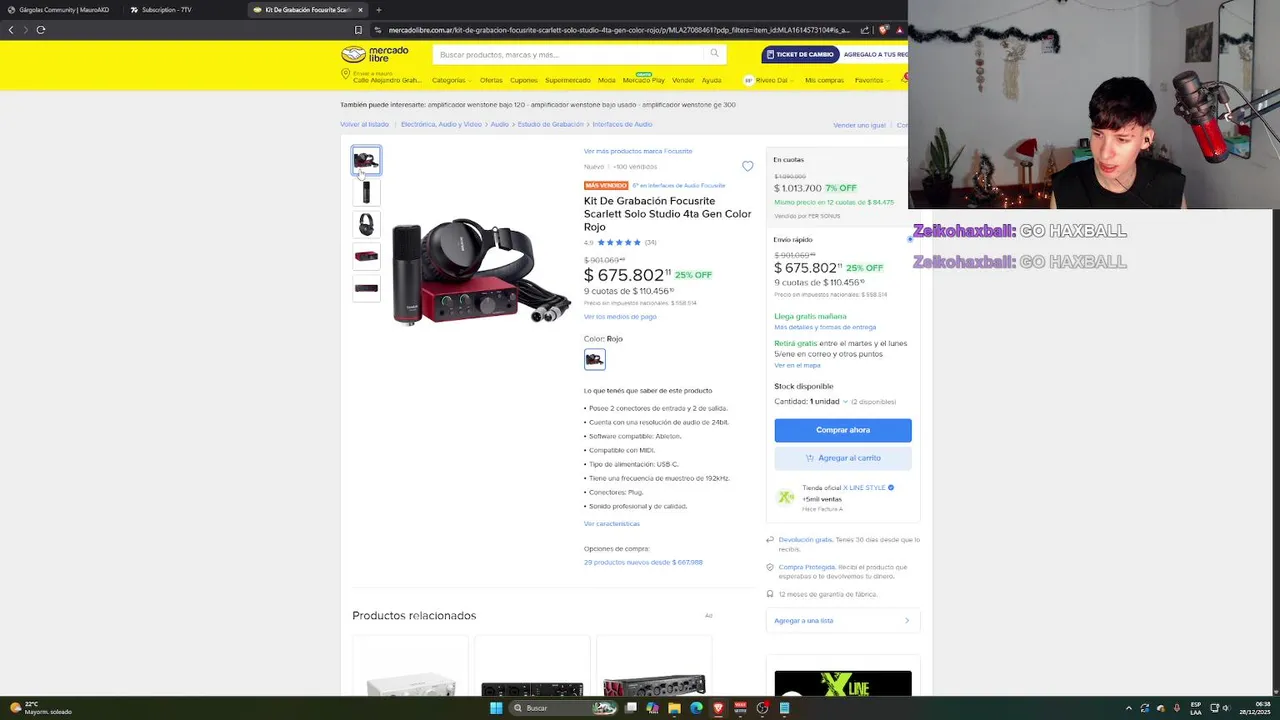The image size is (1280, 720).
Task: Open the Ayuda menu item
Action: [711, 80]
